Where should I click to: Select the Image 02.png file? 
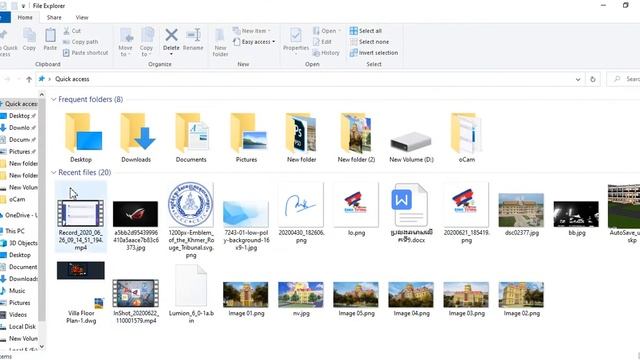(x=521, y=299)
